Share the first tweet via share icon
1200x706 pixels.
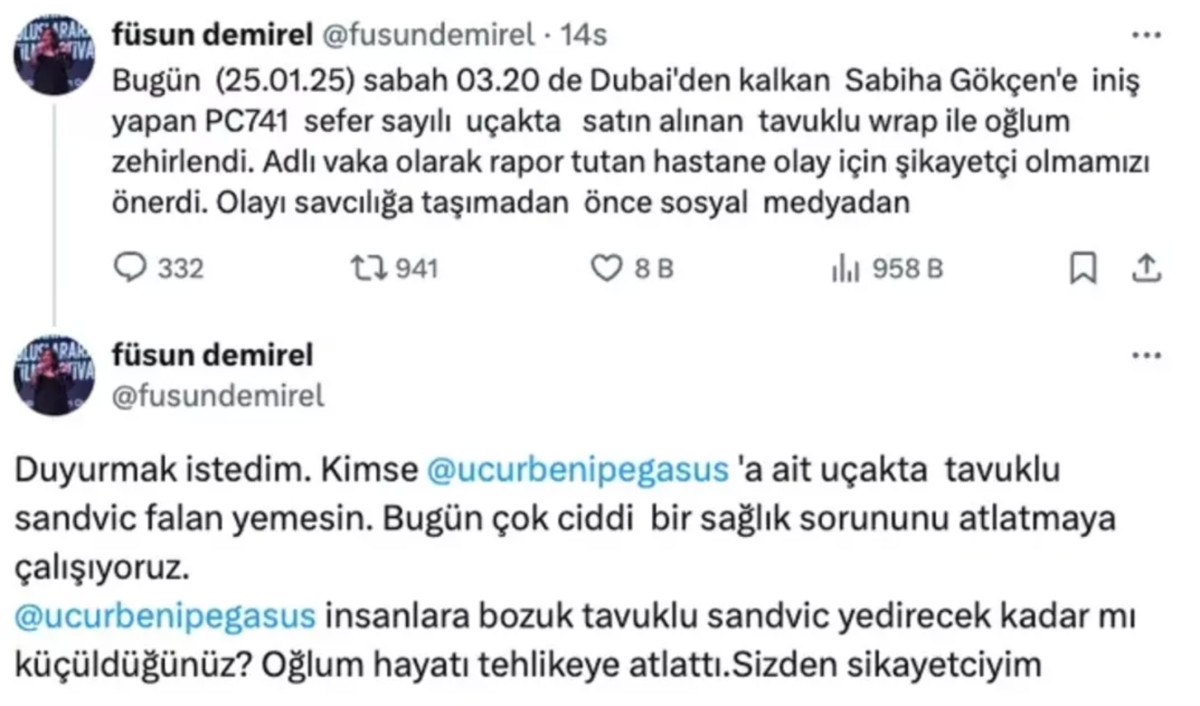coord(1147,267)
